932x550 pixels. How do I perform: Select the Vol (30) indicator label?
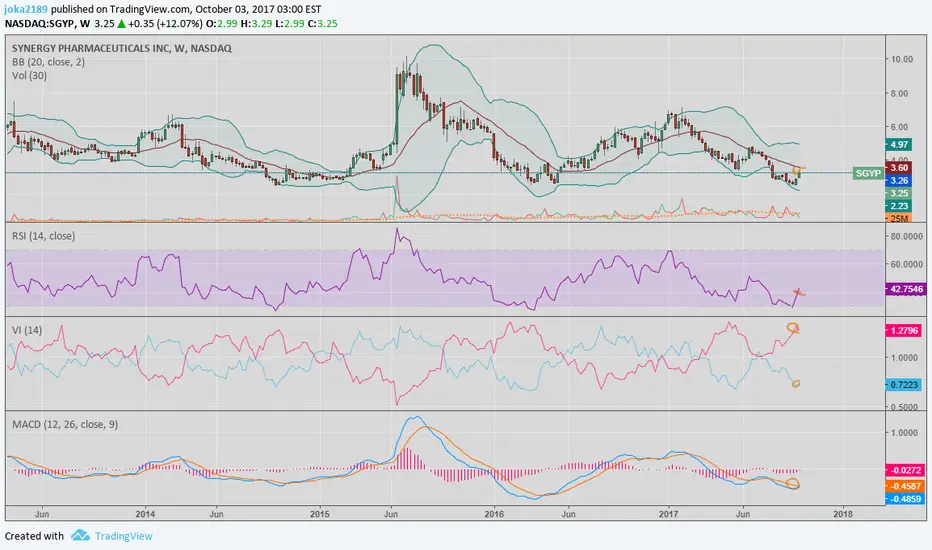point(29,76)
